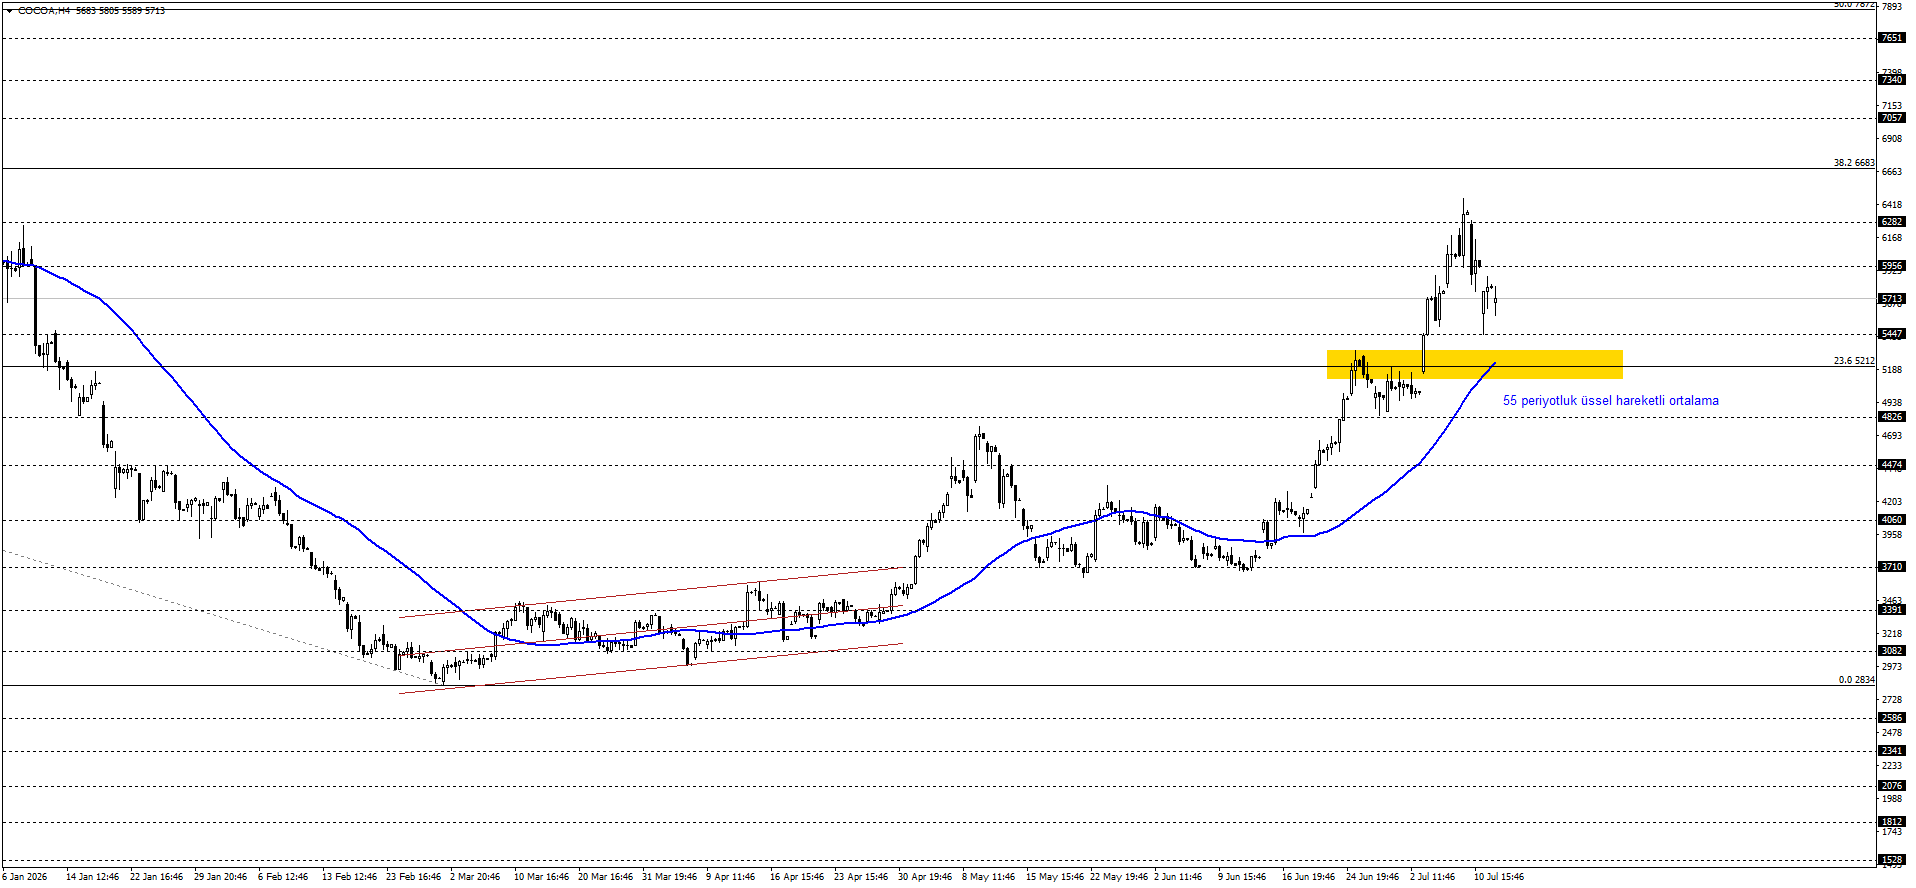
Task: Click the 4826 price level tag
Action: coord(1892,417)
